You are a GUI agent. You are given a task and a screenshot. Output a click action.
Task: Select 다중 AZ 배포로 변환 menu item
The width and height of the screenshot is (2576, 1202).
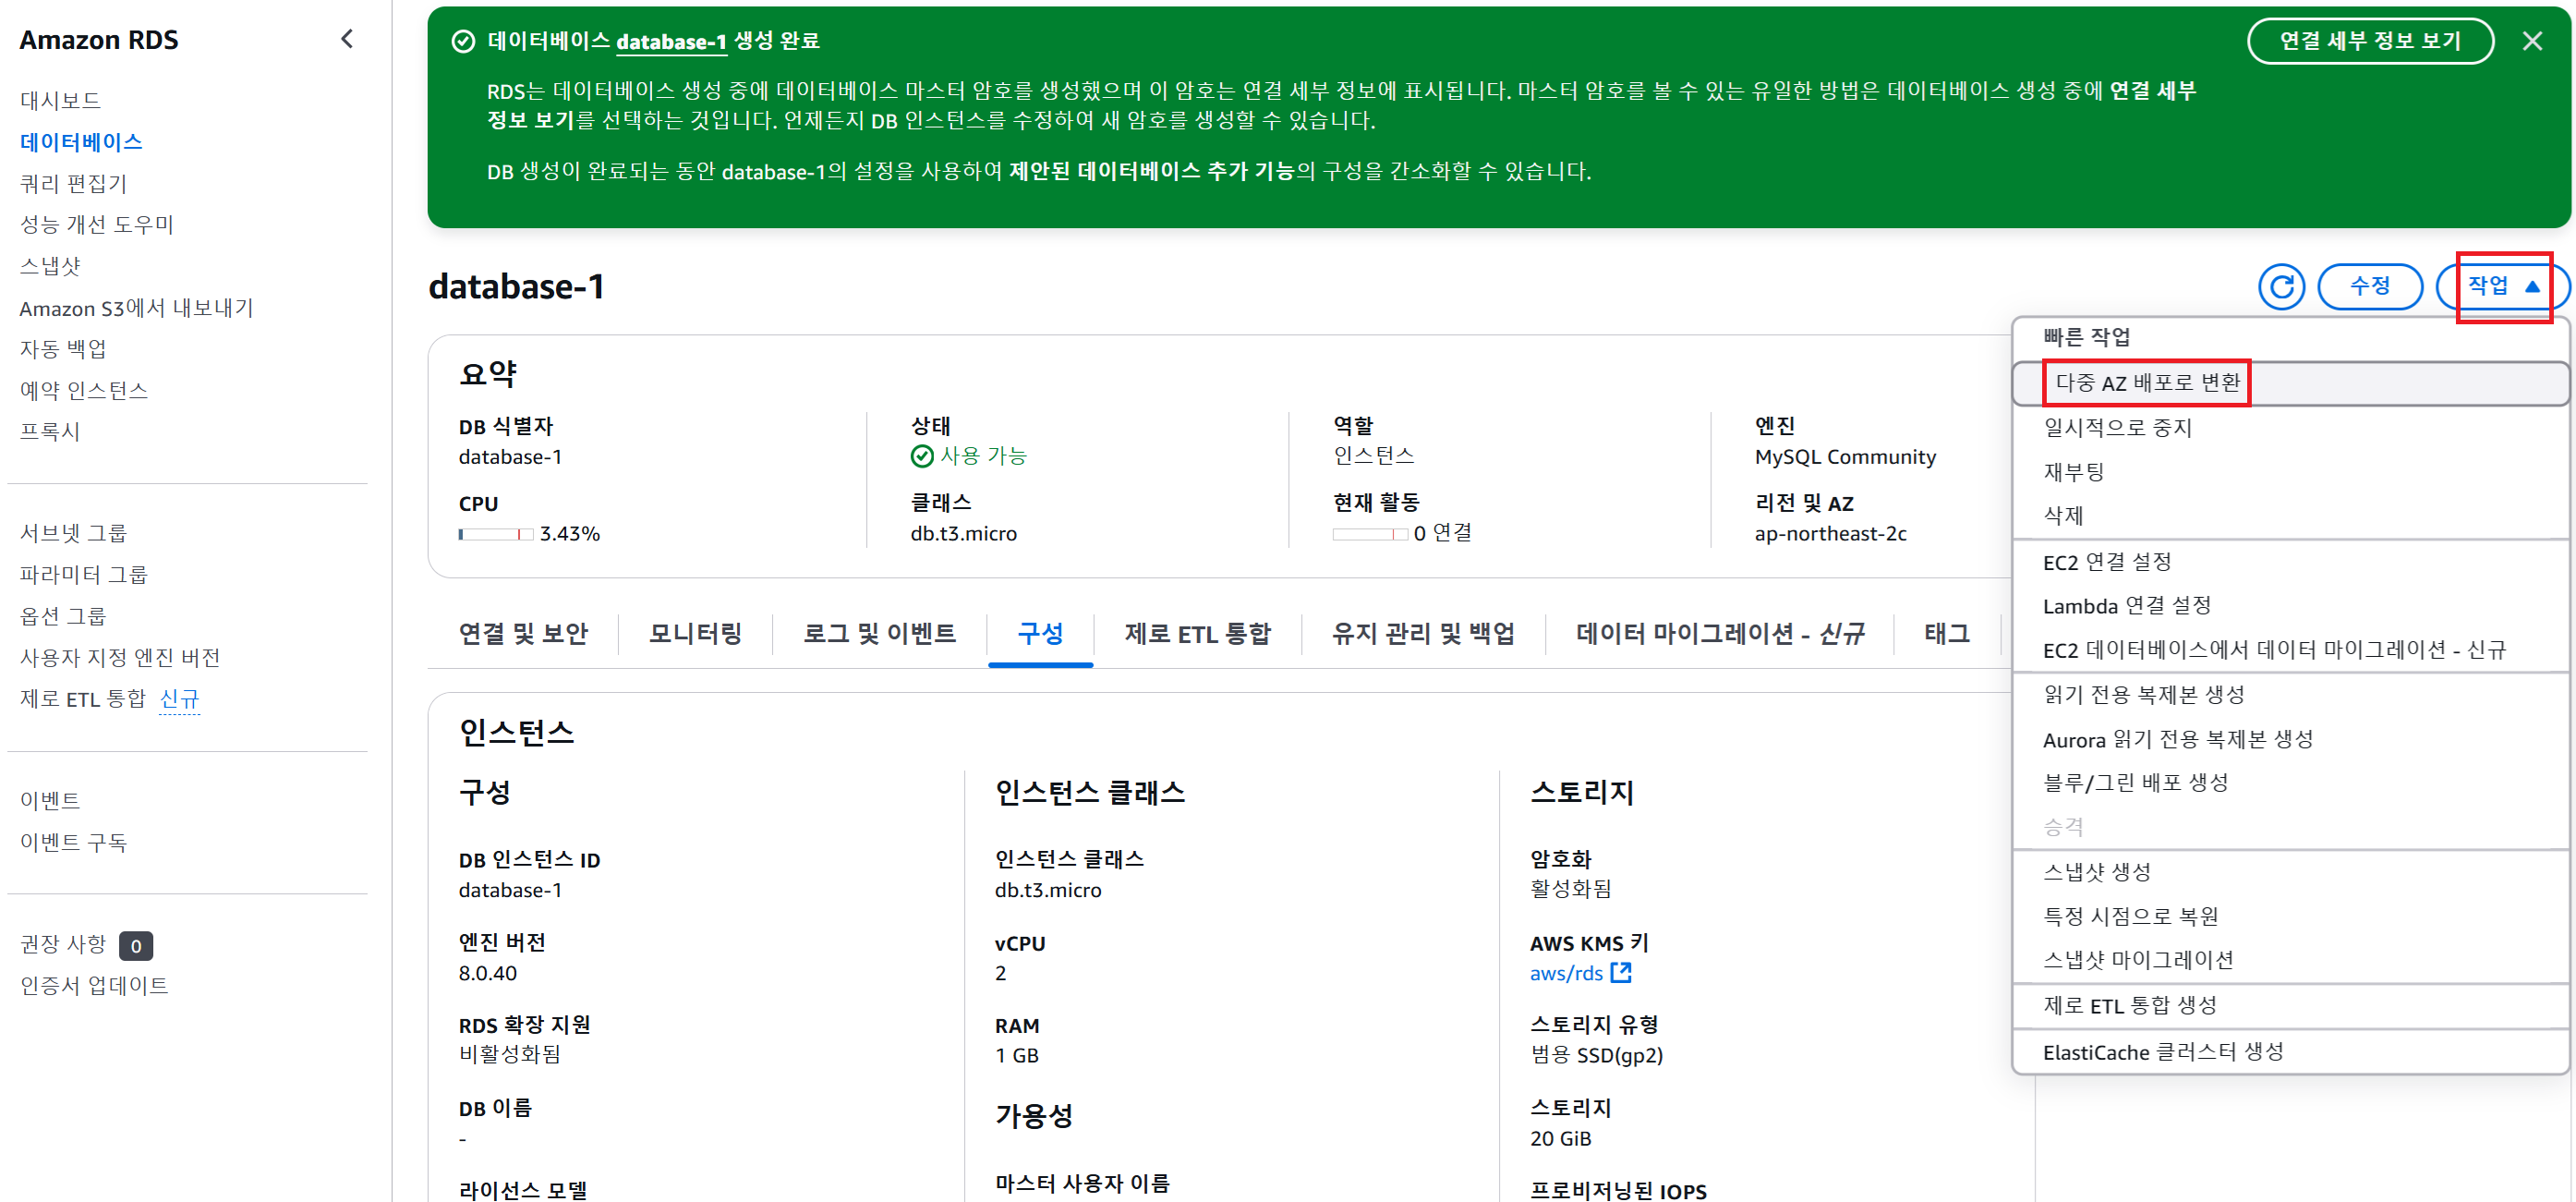point(2147,383)
